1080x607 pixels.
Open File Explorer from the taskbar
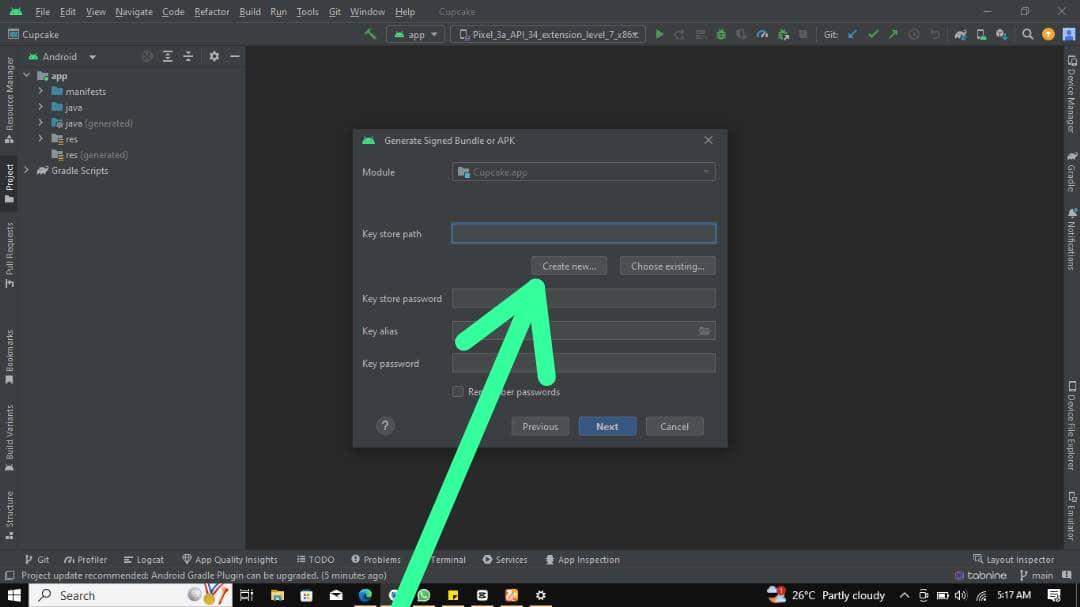[x=277, y=595]
